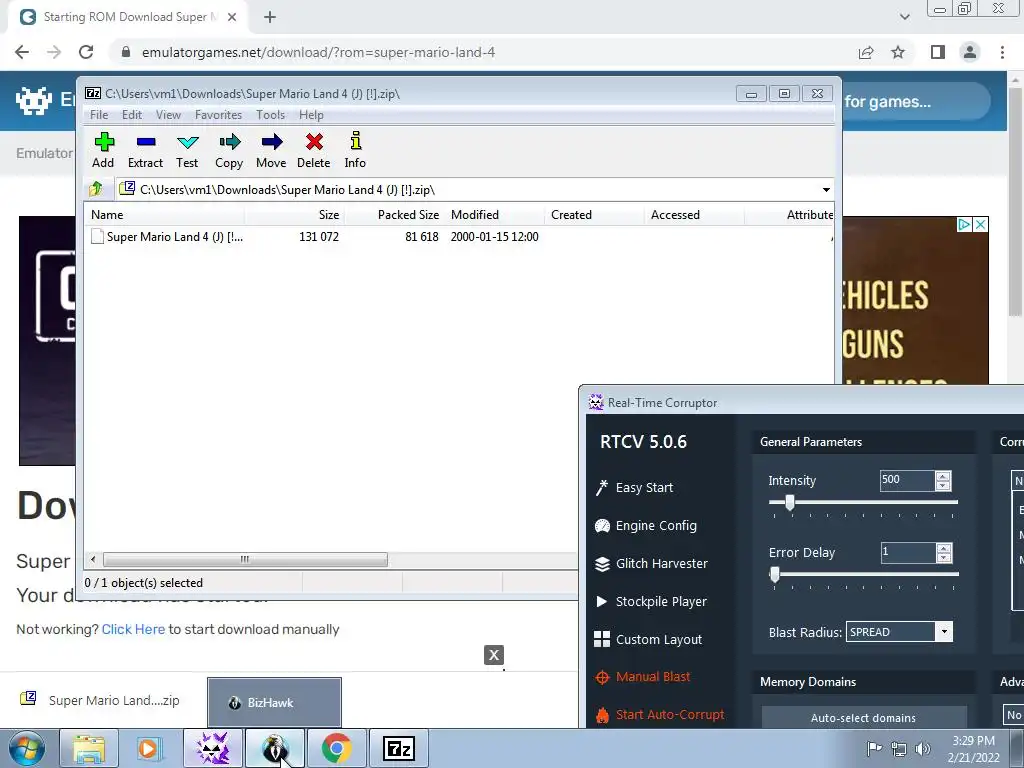Viewport: 1024px width, 768px height.
Task: Open the downloaded Super Mario Land zip
Action: 100,700
